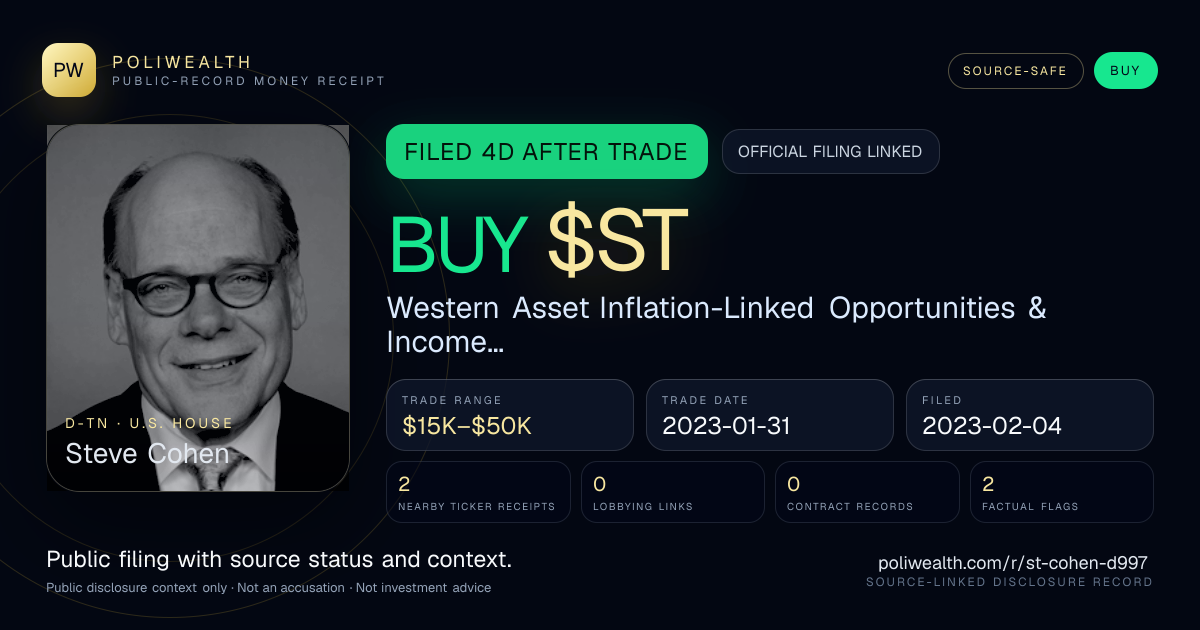The image size is (1200, 630).
Task: Select the SOURCE-SAFE pill badge
Action: [x=1015, y=71]
